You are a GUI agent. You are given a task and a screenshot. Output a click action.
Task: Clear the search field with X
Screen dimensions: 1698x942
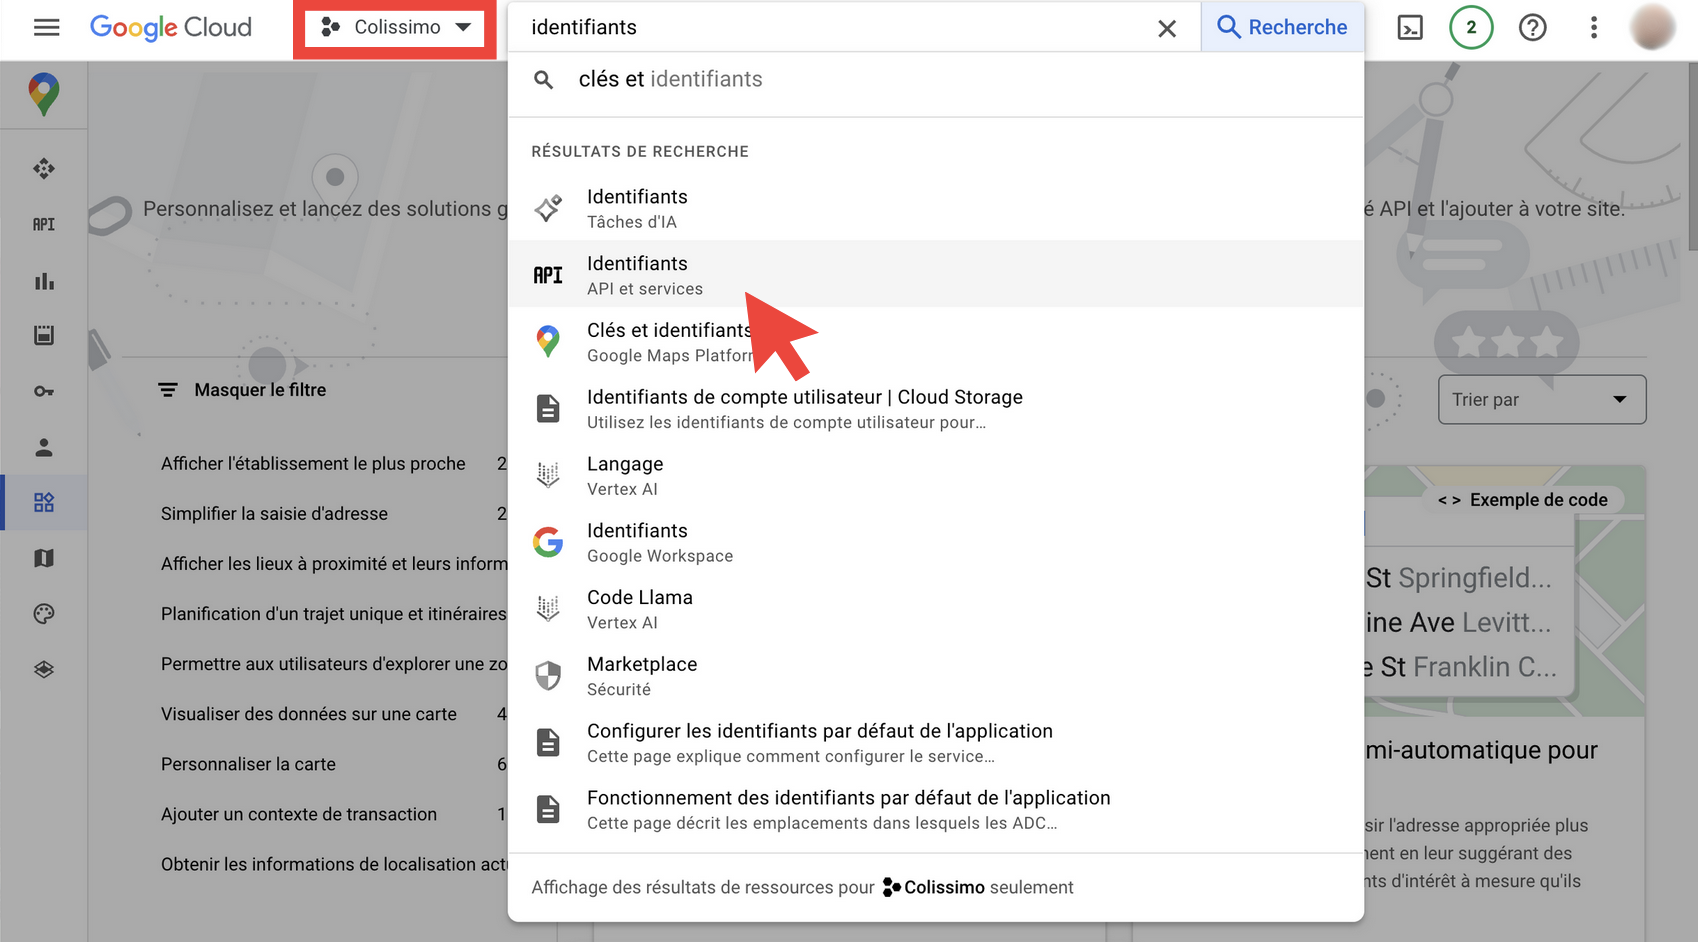click(1167, 28)
